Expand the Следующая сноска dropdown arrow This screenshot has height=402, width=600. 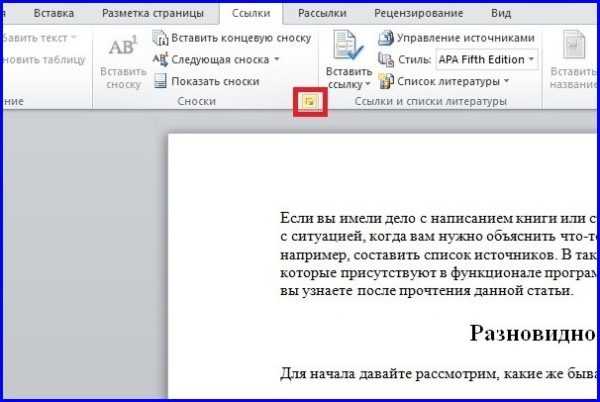(276, 60)
